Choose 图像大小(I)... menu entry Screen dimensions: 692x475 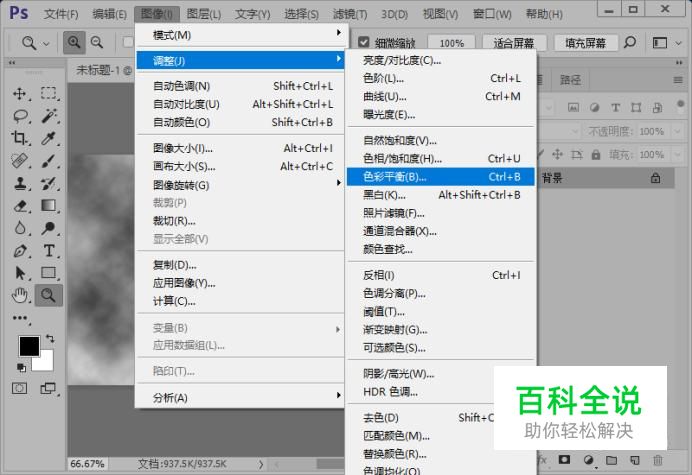click(241, 148)
